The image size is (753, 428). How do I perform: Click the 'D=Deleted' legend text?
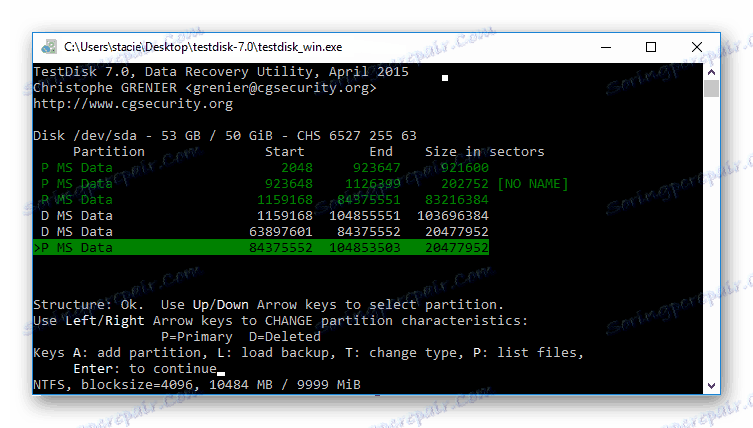285,337
